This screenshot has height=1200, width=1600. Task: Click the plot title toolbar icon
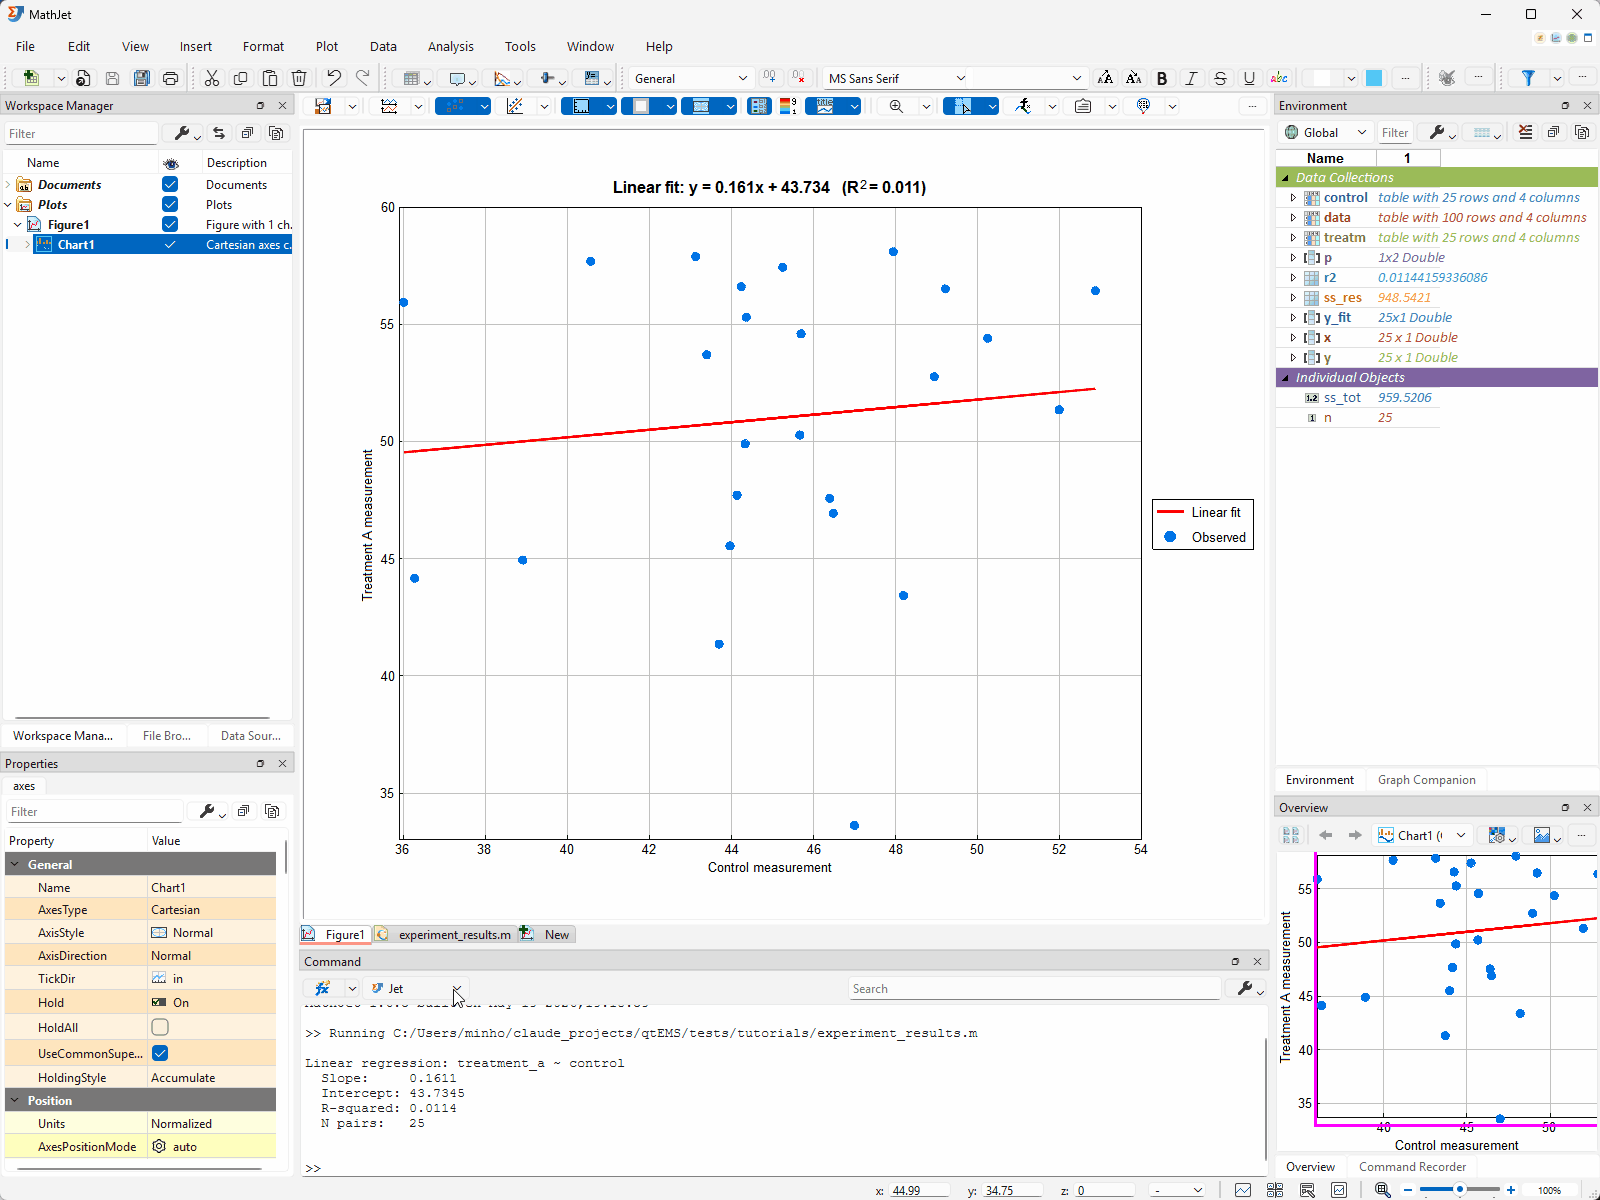825,106
